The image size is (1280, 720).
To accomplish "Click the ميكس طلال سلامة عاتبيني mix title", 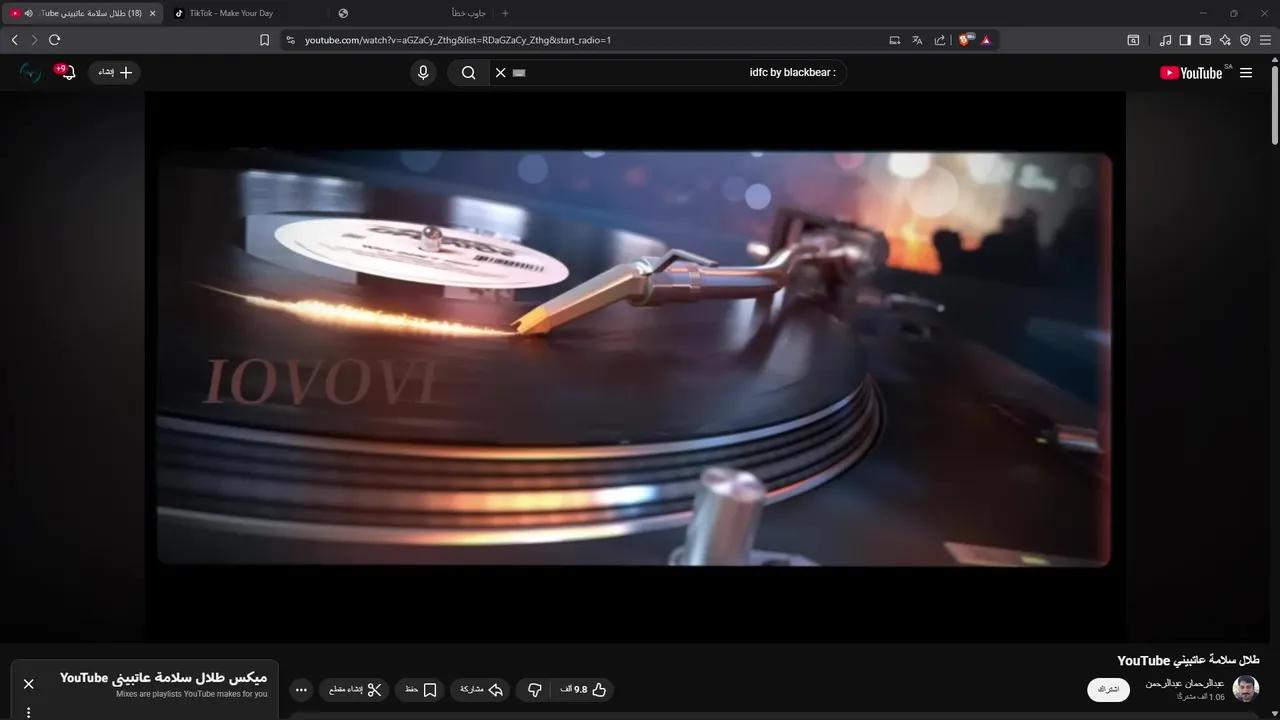I will click(x=163, y=678).
